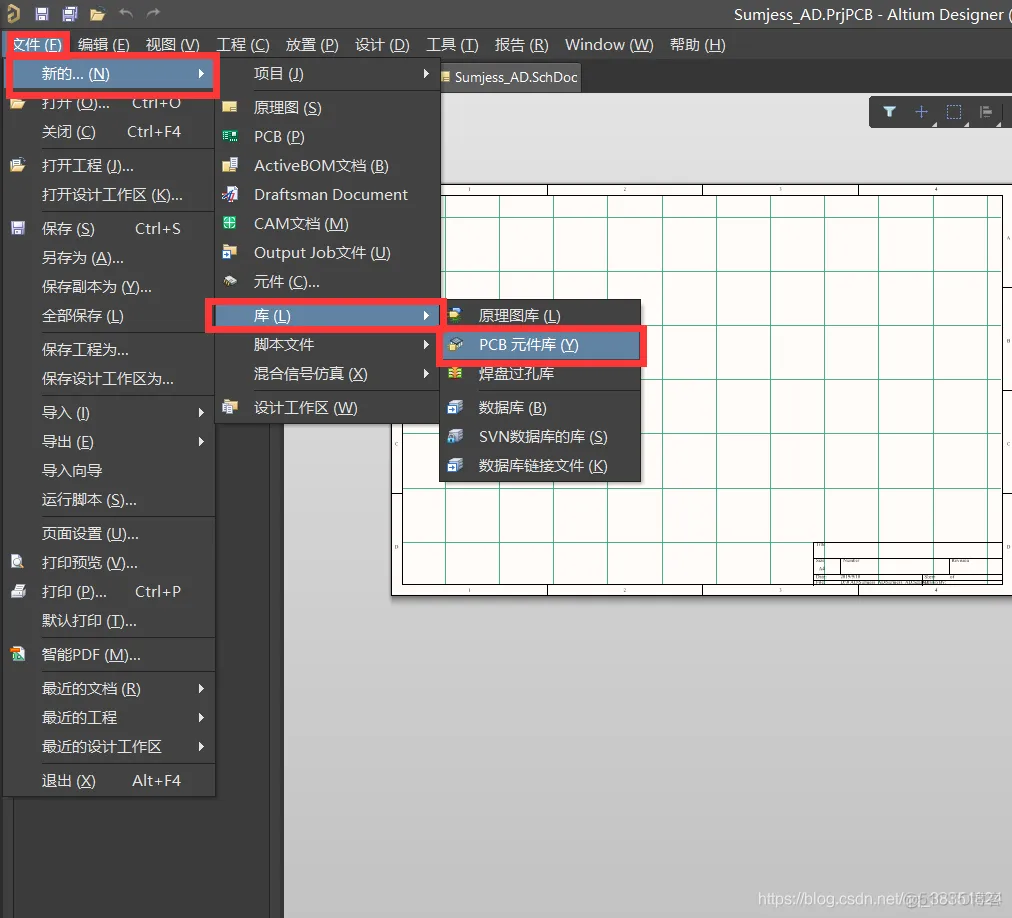This screenshot has width=1012, height=918.
Task: Click the Save icon in title bar
Action: 42,14
